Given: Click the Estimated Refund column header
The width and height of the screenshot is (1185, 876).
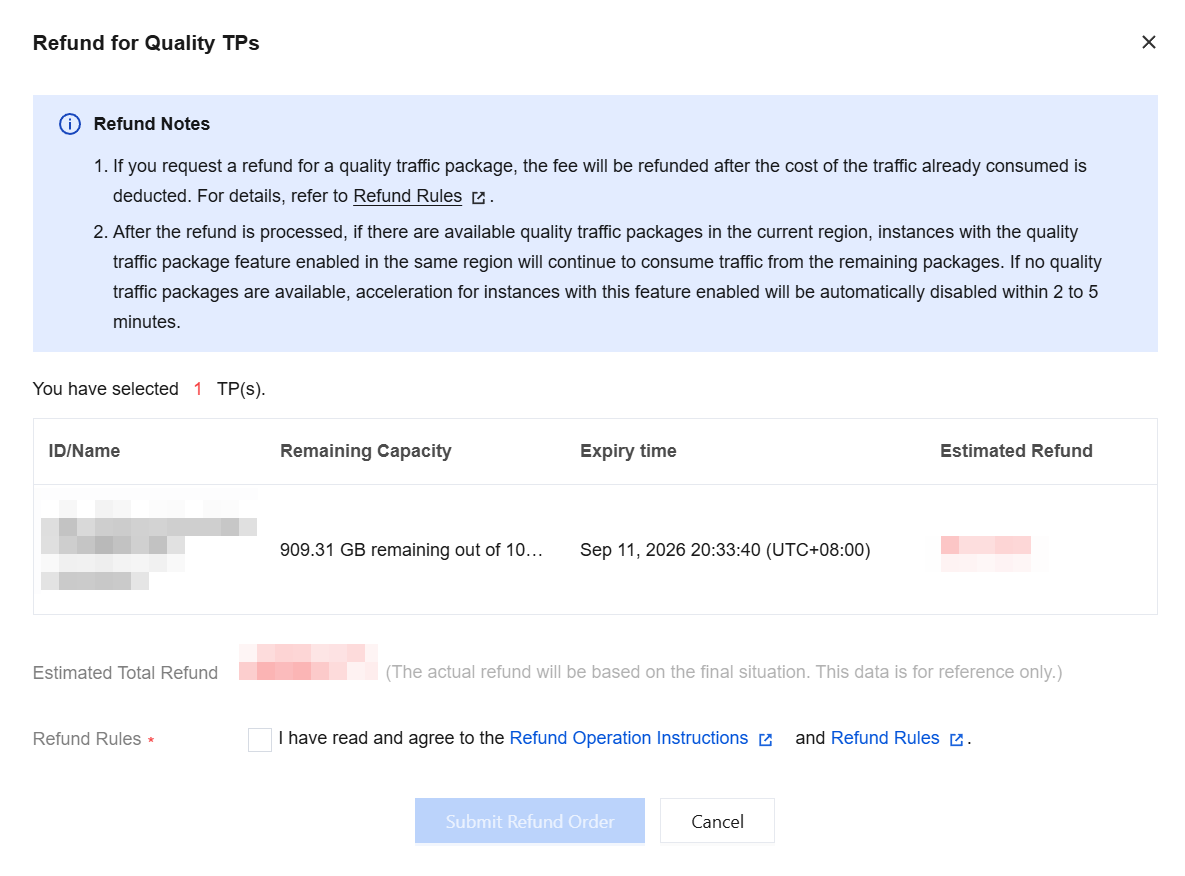Looking at the screenshot, I should [x=1016, y=451].
